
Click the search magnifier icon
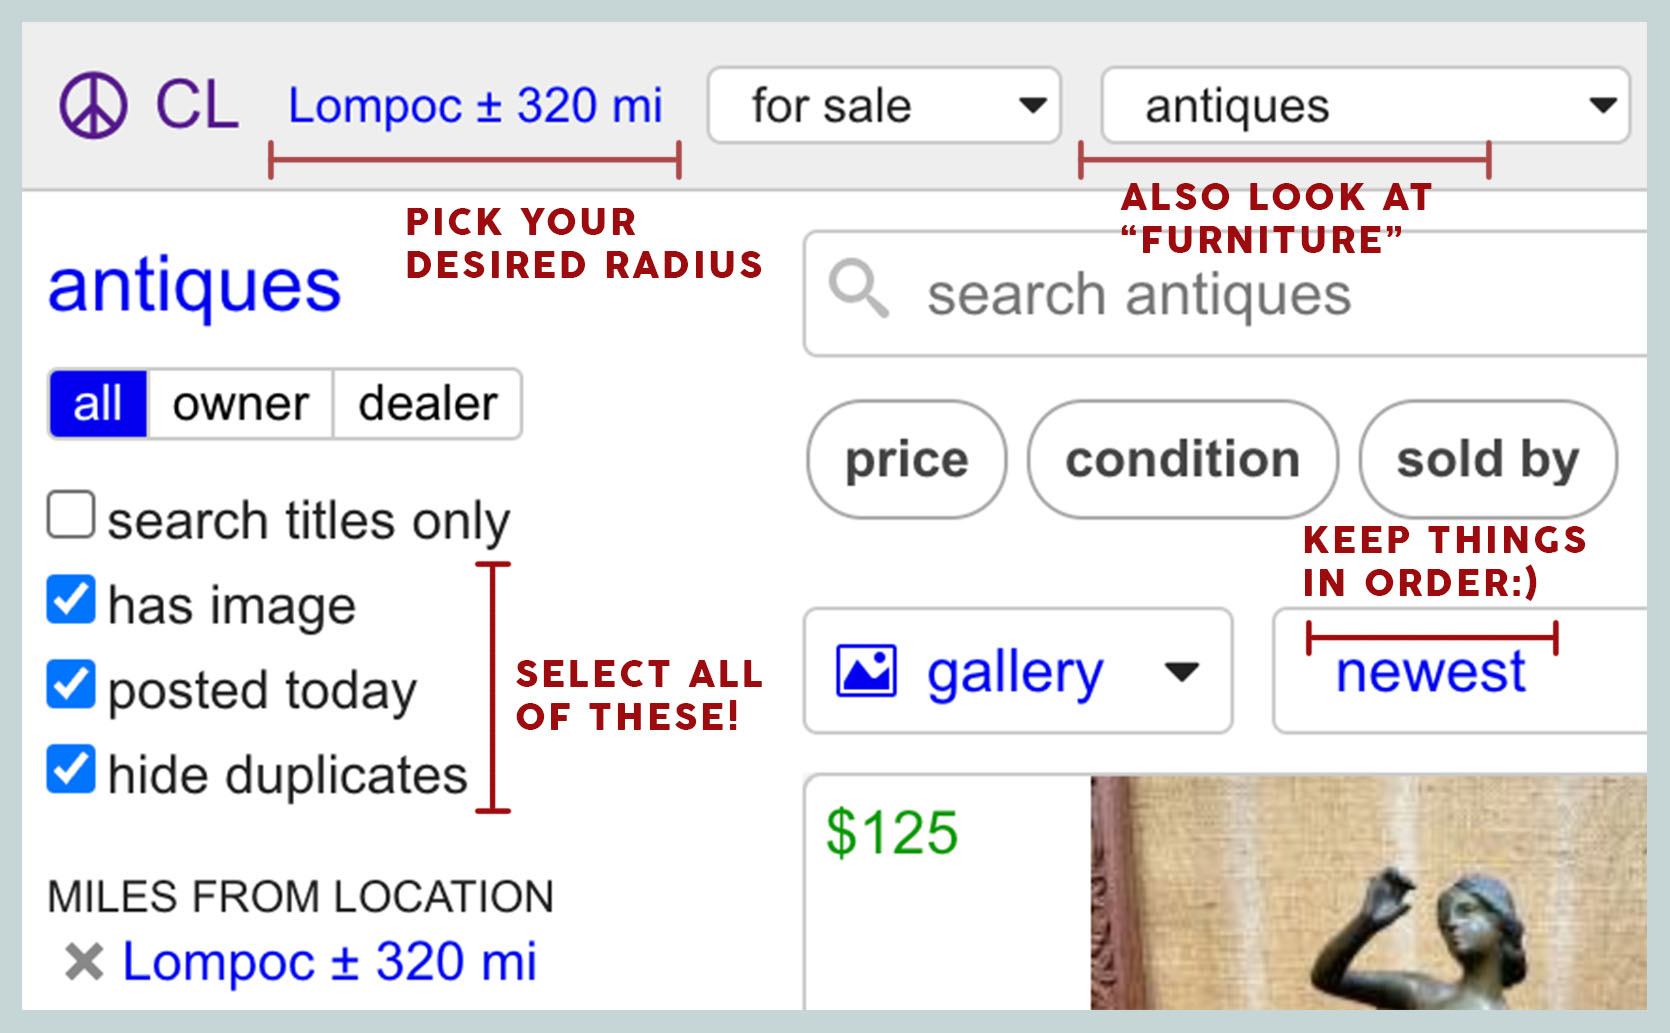859,288
